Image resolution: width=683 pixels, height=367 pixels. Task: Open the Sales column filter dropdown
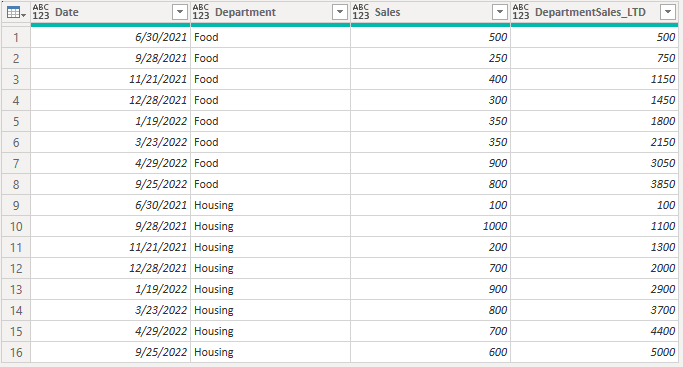click(x=500, y=12)
